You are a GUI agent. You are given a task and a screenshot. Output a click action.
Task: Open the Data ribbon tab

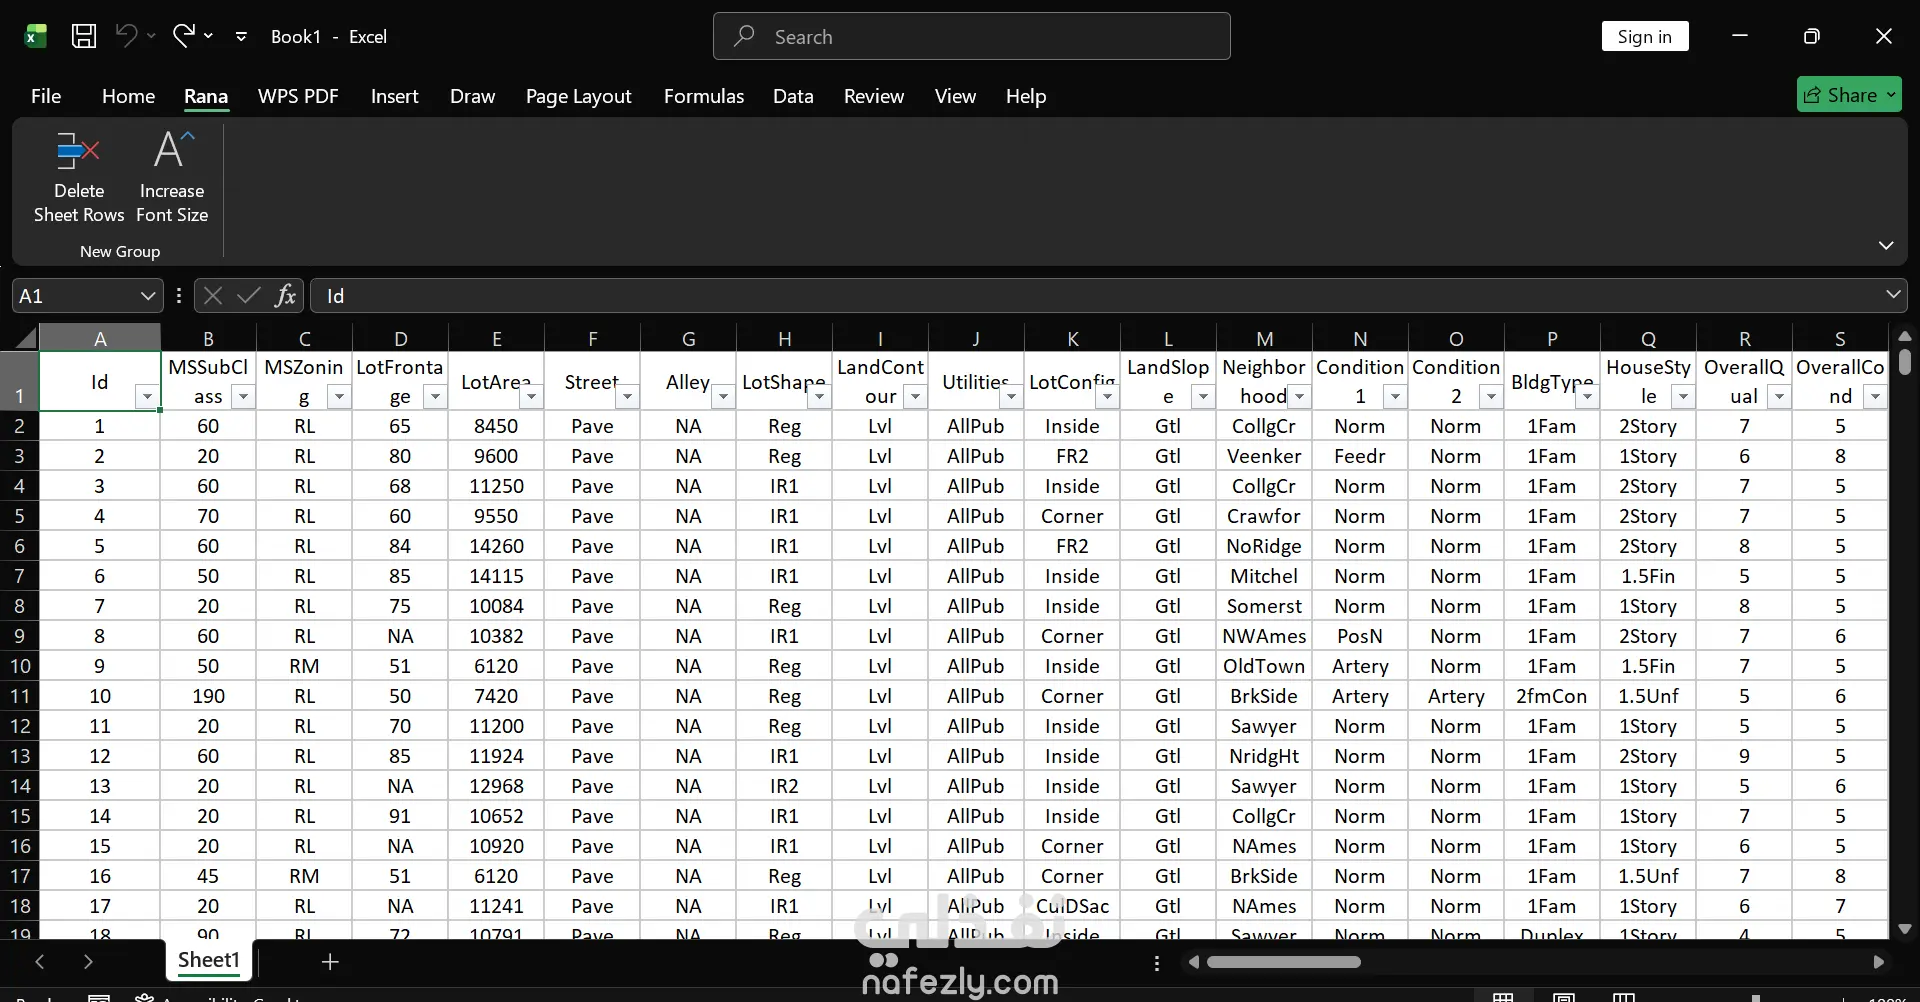point(793,96)
